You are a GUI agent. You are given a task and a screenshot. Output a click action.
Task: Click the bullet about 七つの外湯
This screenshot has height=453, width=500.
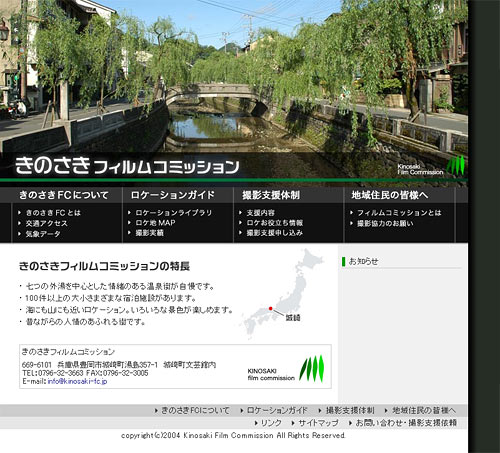120,286
